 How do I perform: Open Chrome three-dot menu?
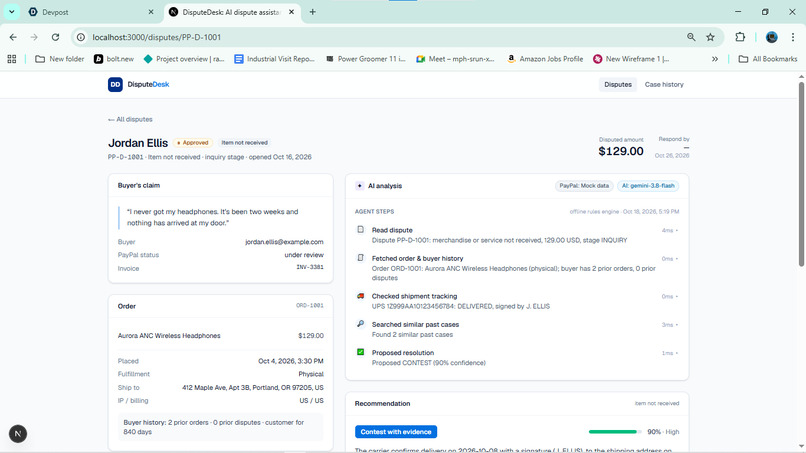pos(793,37)
